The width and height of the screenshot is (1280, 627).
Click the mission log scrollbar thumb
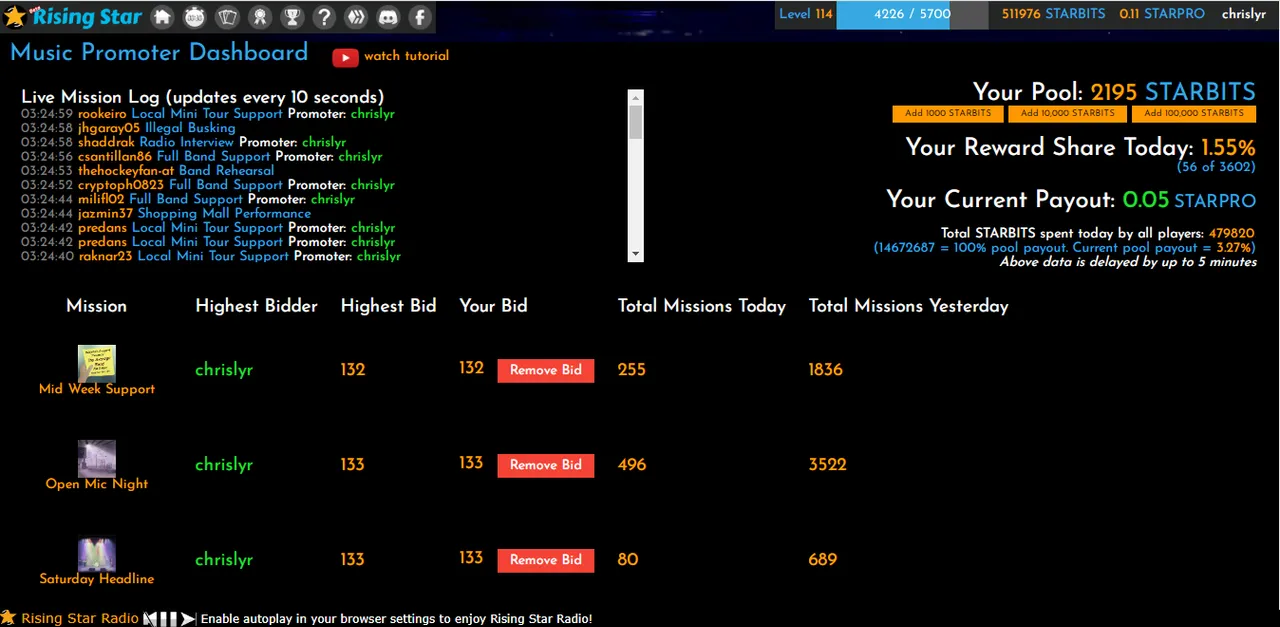pos(635,121)
